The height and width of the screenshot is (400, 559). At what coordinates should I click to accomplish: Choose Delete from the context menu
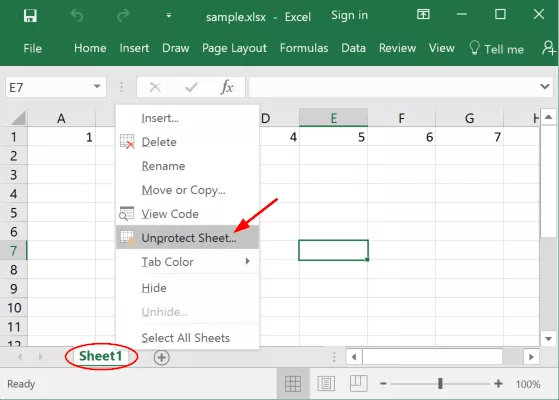click(188, 142)
